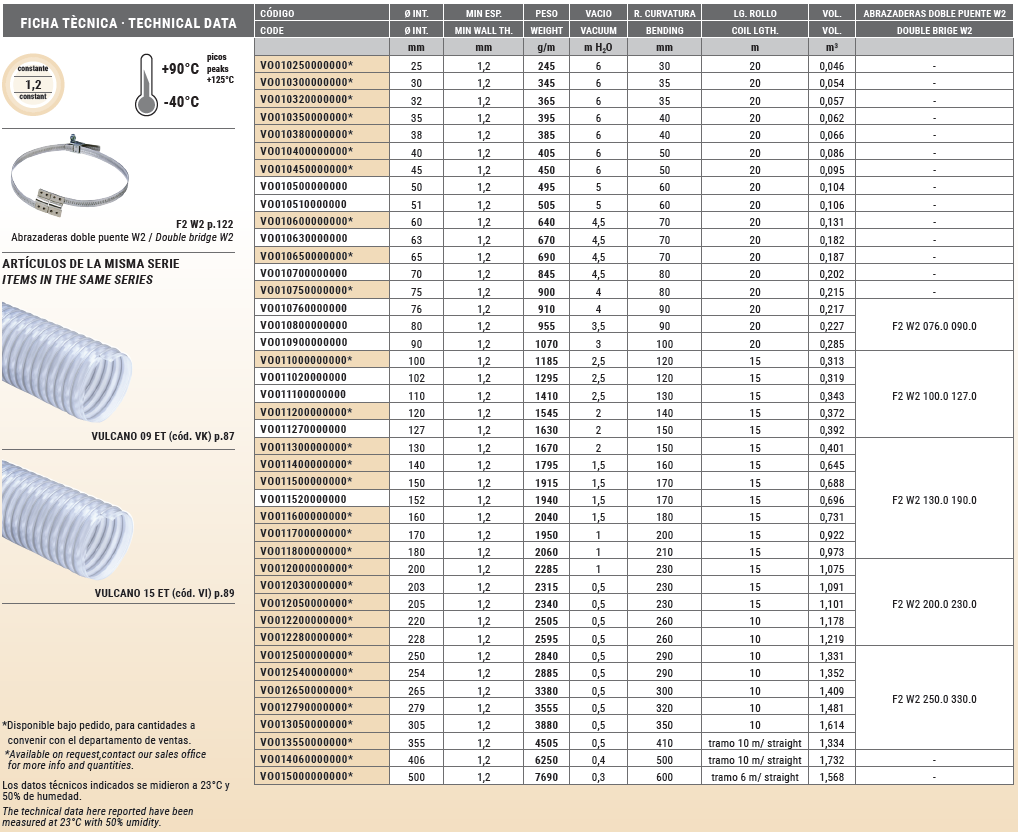Image resolution: width=1018 pixels, height=832 pixels.
Task: Click the +90°C maximum temperature label
Action: click(180, 70)
